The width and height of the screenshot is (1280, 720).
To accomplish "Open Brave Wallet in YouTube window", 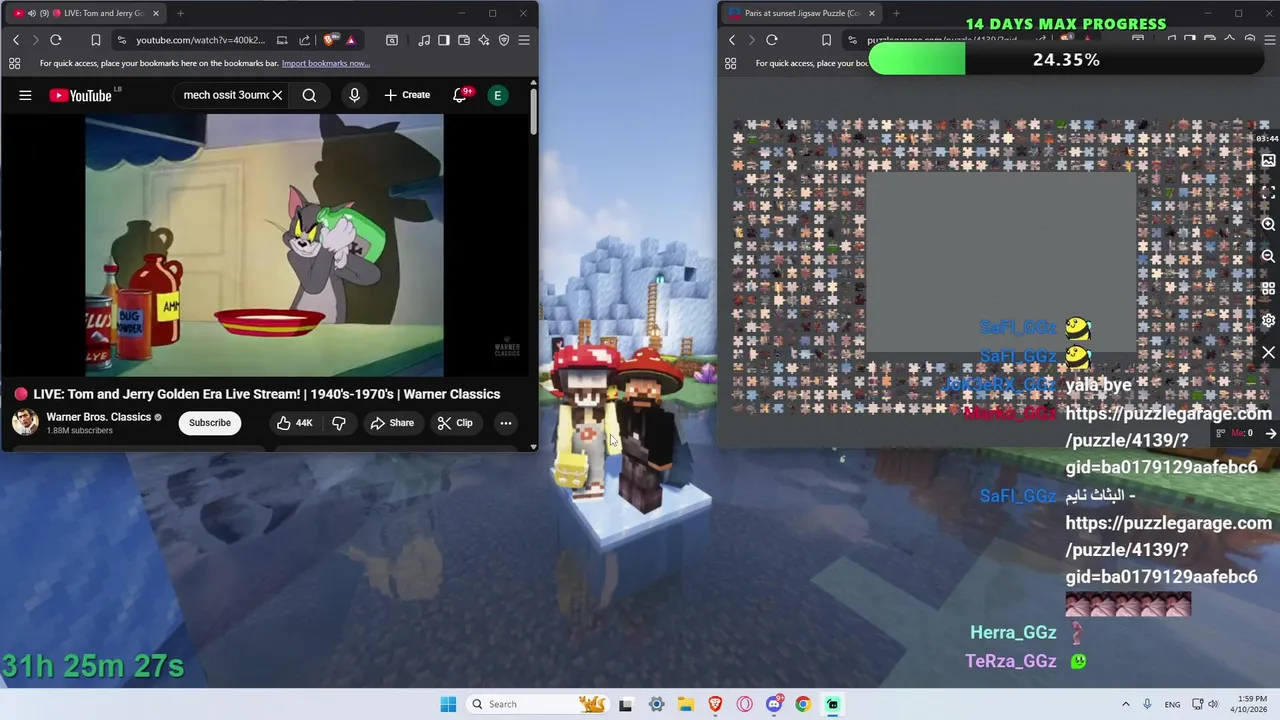I will click(464, 40).
